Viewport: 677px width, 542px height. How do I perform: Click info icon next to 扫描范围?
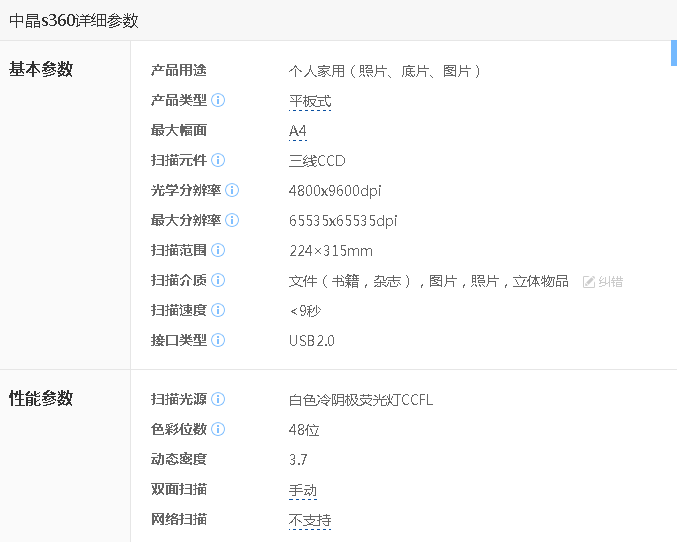coord(218,250)
